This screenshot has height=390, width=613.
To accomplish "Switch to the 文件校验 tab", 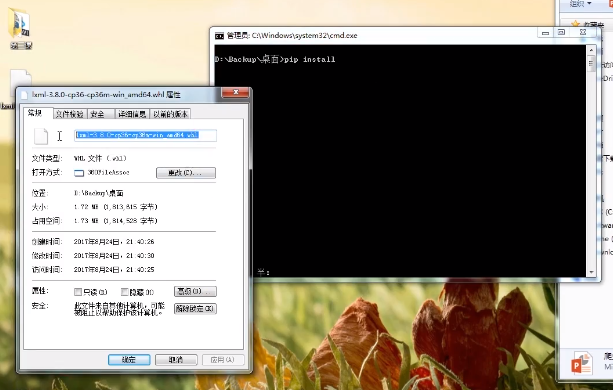I will [70, 114].
